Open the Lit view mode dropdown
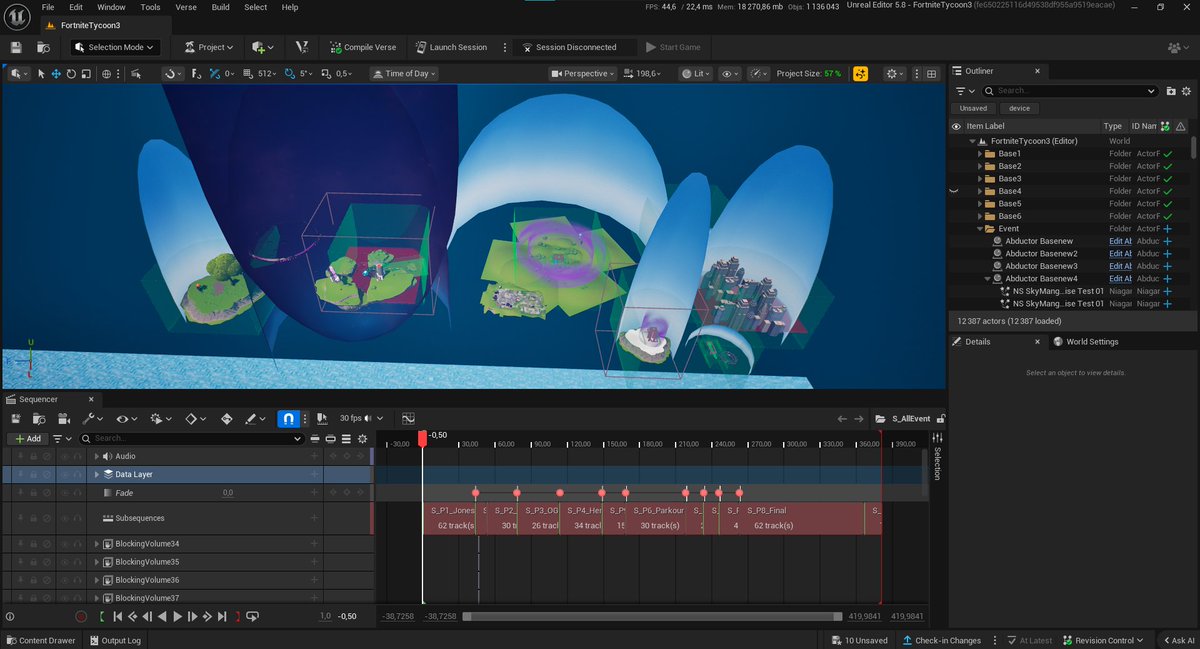Viewport: 1200px width, 649px height. click(x=696, y=73)
